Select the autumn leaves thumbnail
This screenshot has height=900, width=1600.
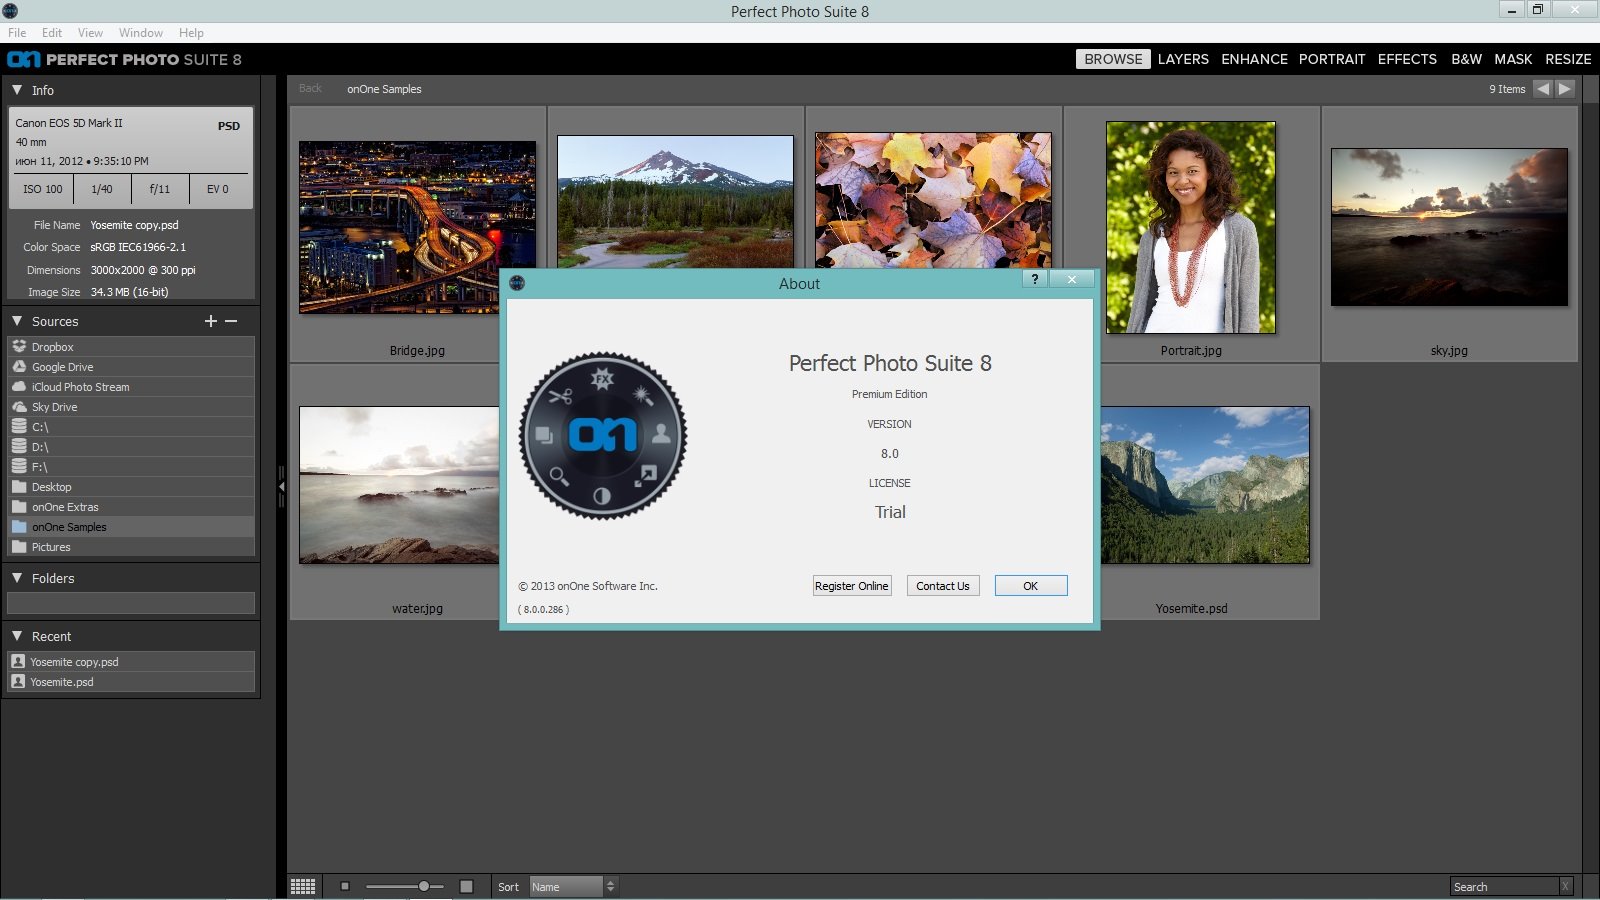point(933,200)
